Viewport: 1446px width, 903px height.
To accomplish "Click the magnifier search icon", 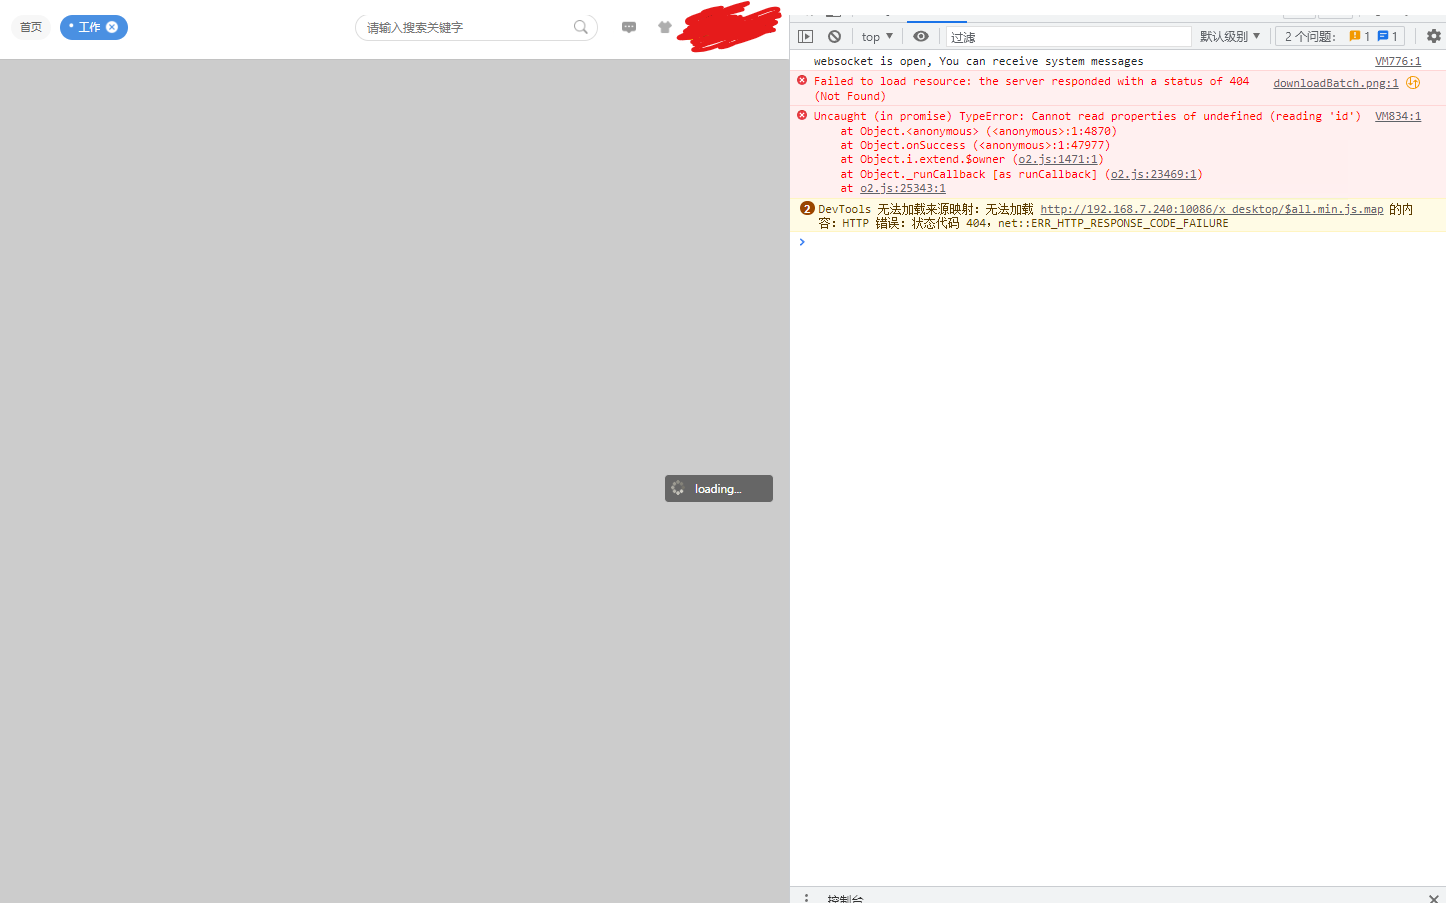I will point(581,27).
